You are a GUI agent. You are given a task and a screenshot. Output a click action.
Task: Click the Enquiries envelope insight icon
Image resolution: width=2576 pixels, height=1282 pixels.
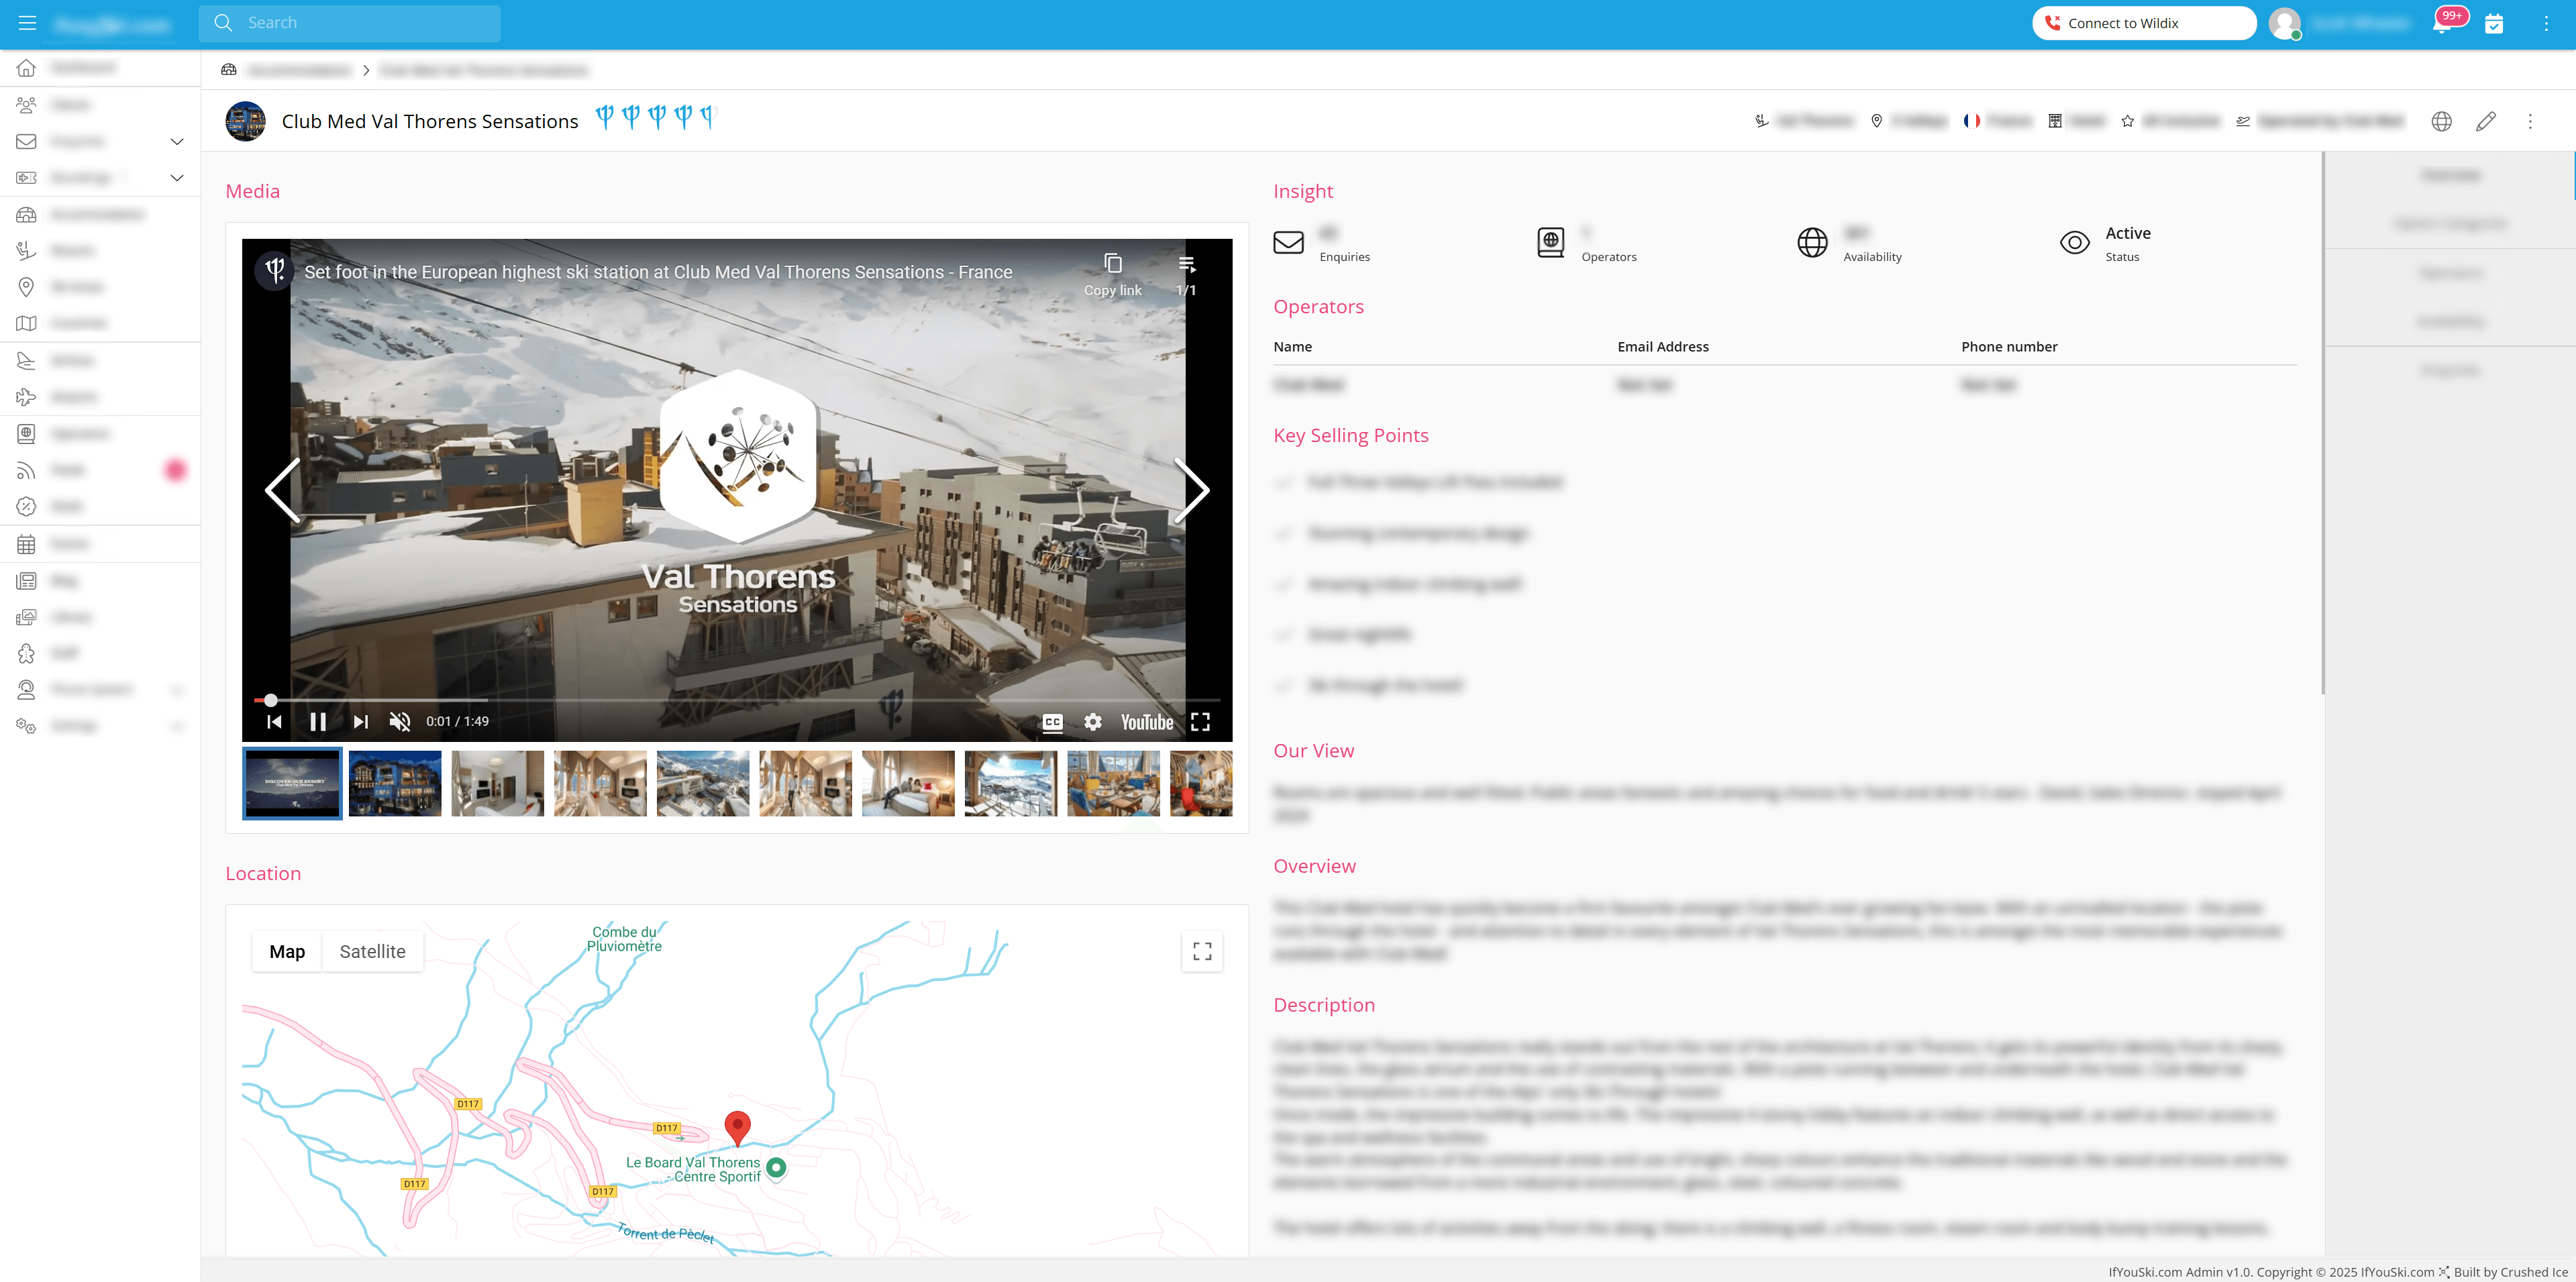point(1288,242)
